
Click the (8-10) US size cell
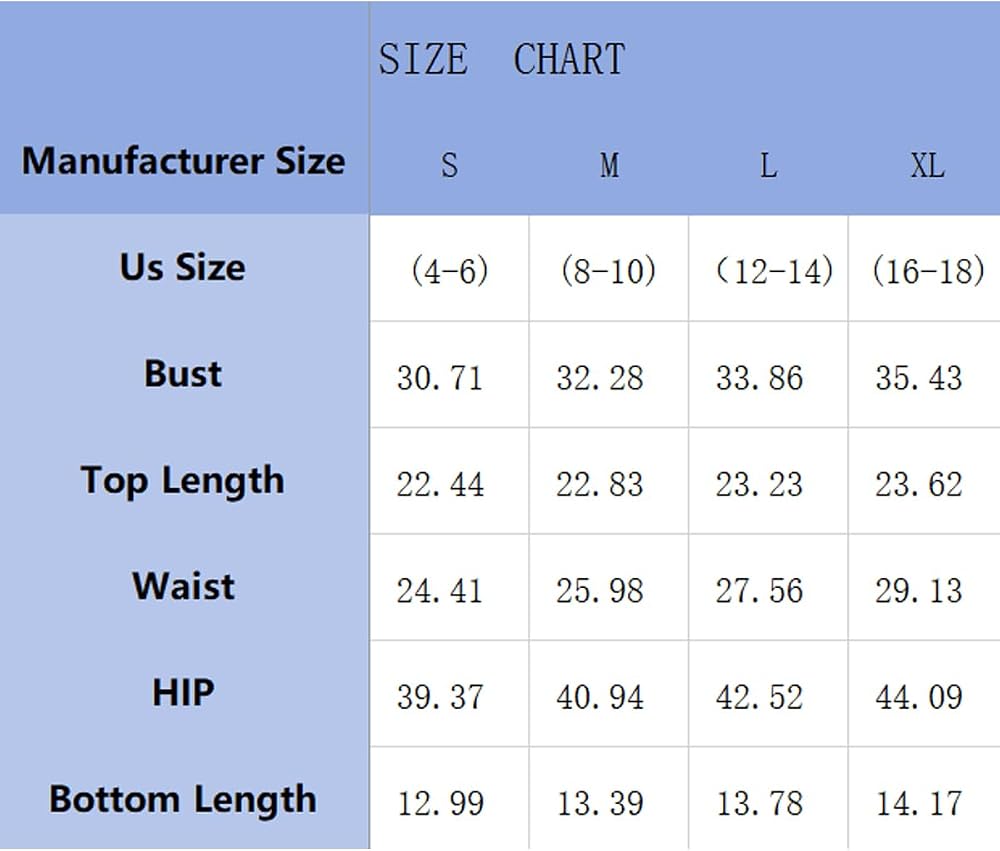[608, 270]
